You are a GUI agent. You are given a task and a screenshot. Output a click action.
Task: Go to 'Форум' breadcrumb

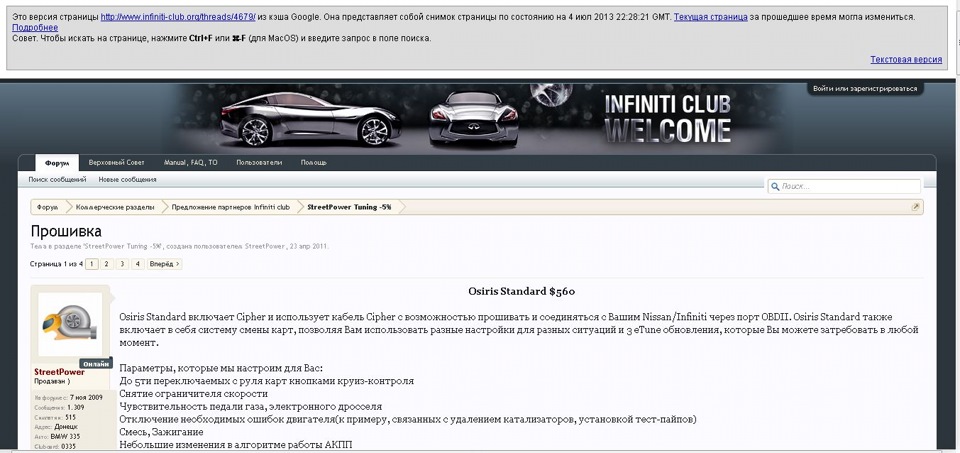point(48,208)
